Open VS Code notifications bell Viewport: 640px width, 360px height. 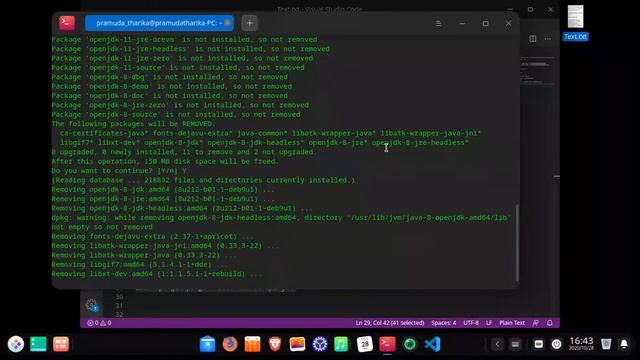pos(550,323)
